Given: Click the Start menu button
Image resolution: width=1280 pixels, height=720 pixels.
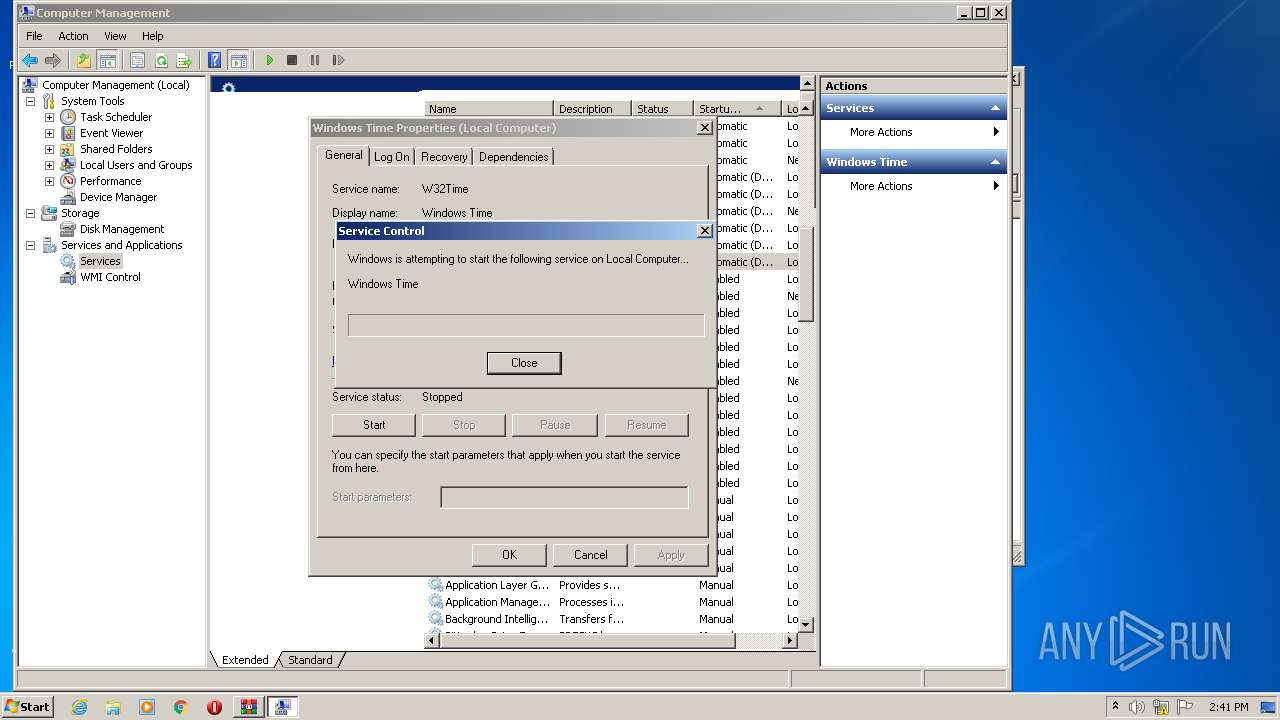Looking at the screenshot, I should pos(28,707).
